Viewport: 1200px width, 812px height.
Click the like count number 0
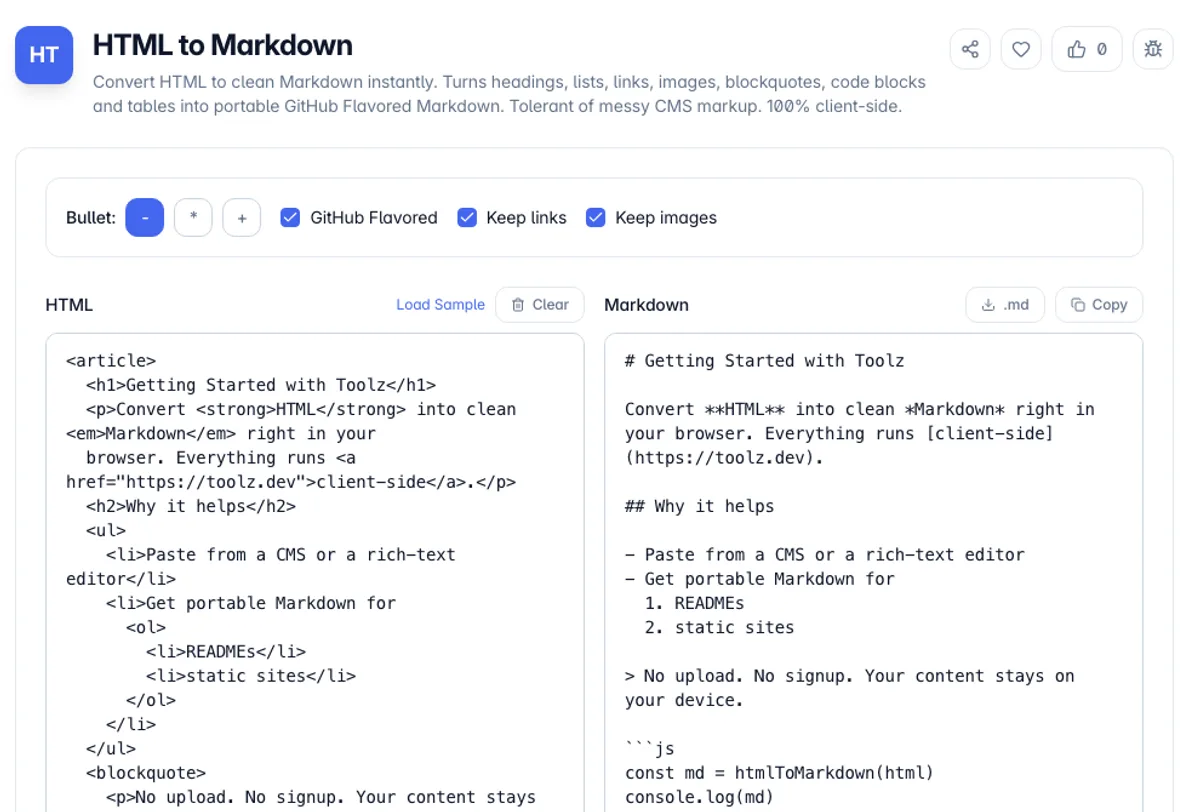[1102, 49]
